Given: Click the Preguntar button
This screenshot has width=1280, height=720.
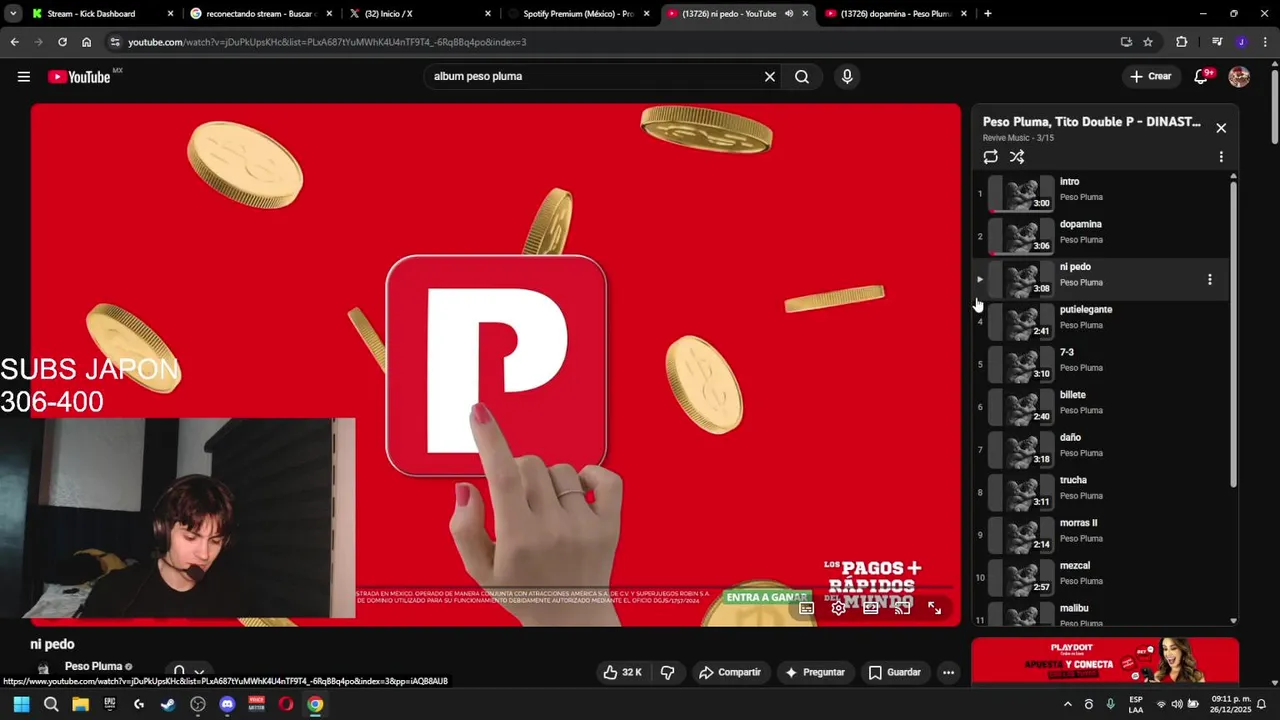Looking at the screenshot, I should 815,672.
